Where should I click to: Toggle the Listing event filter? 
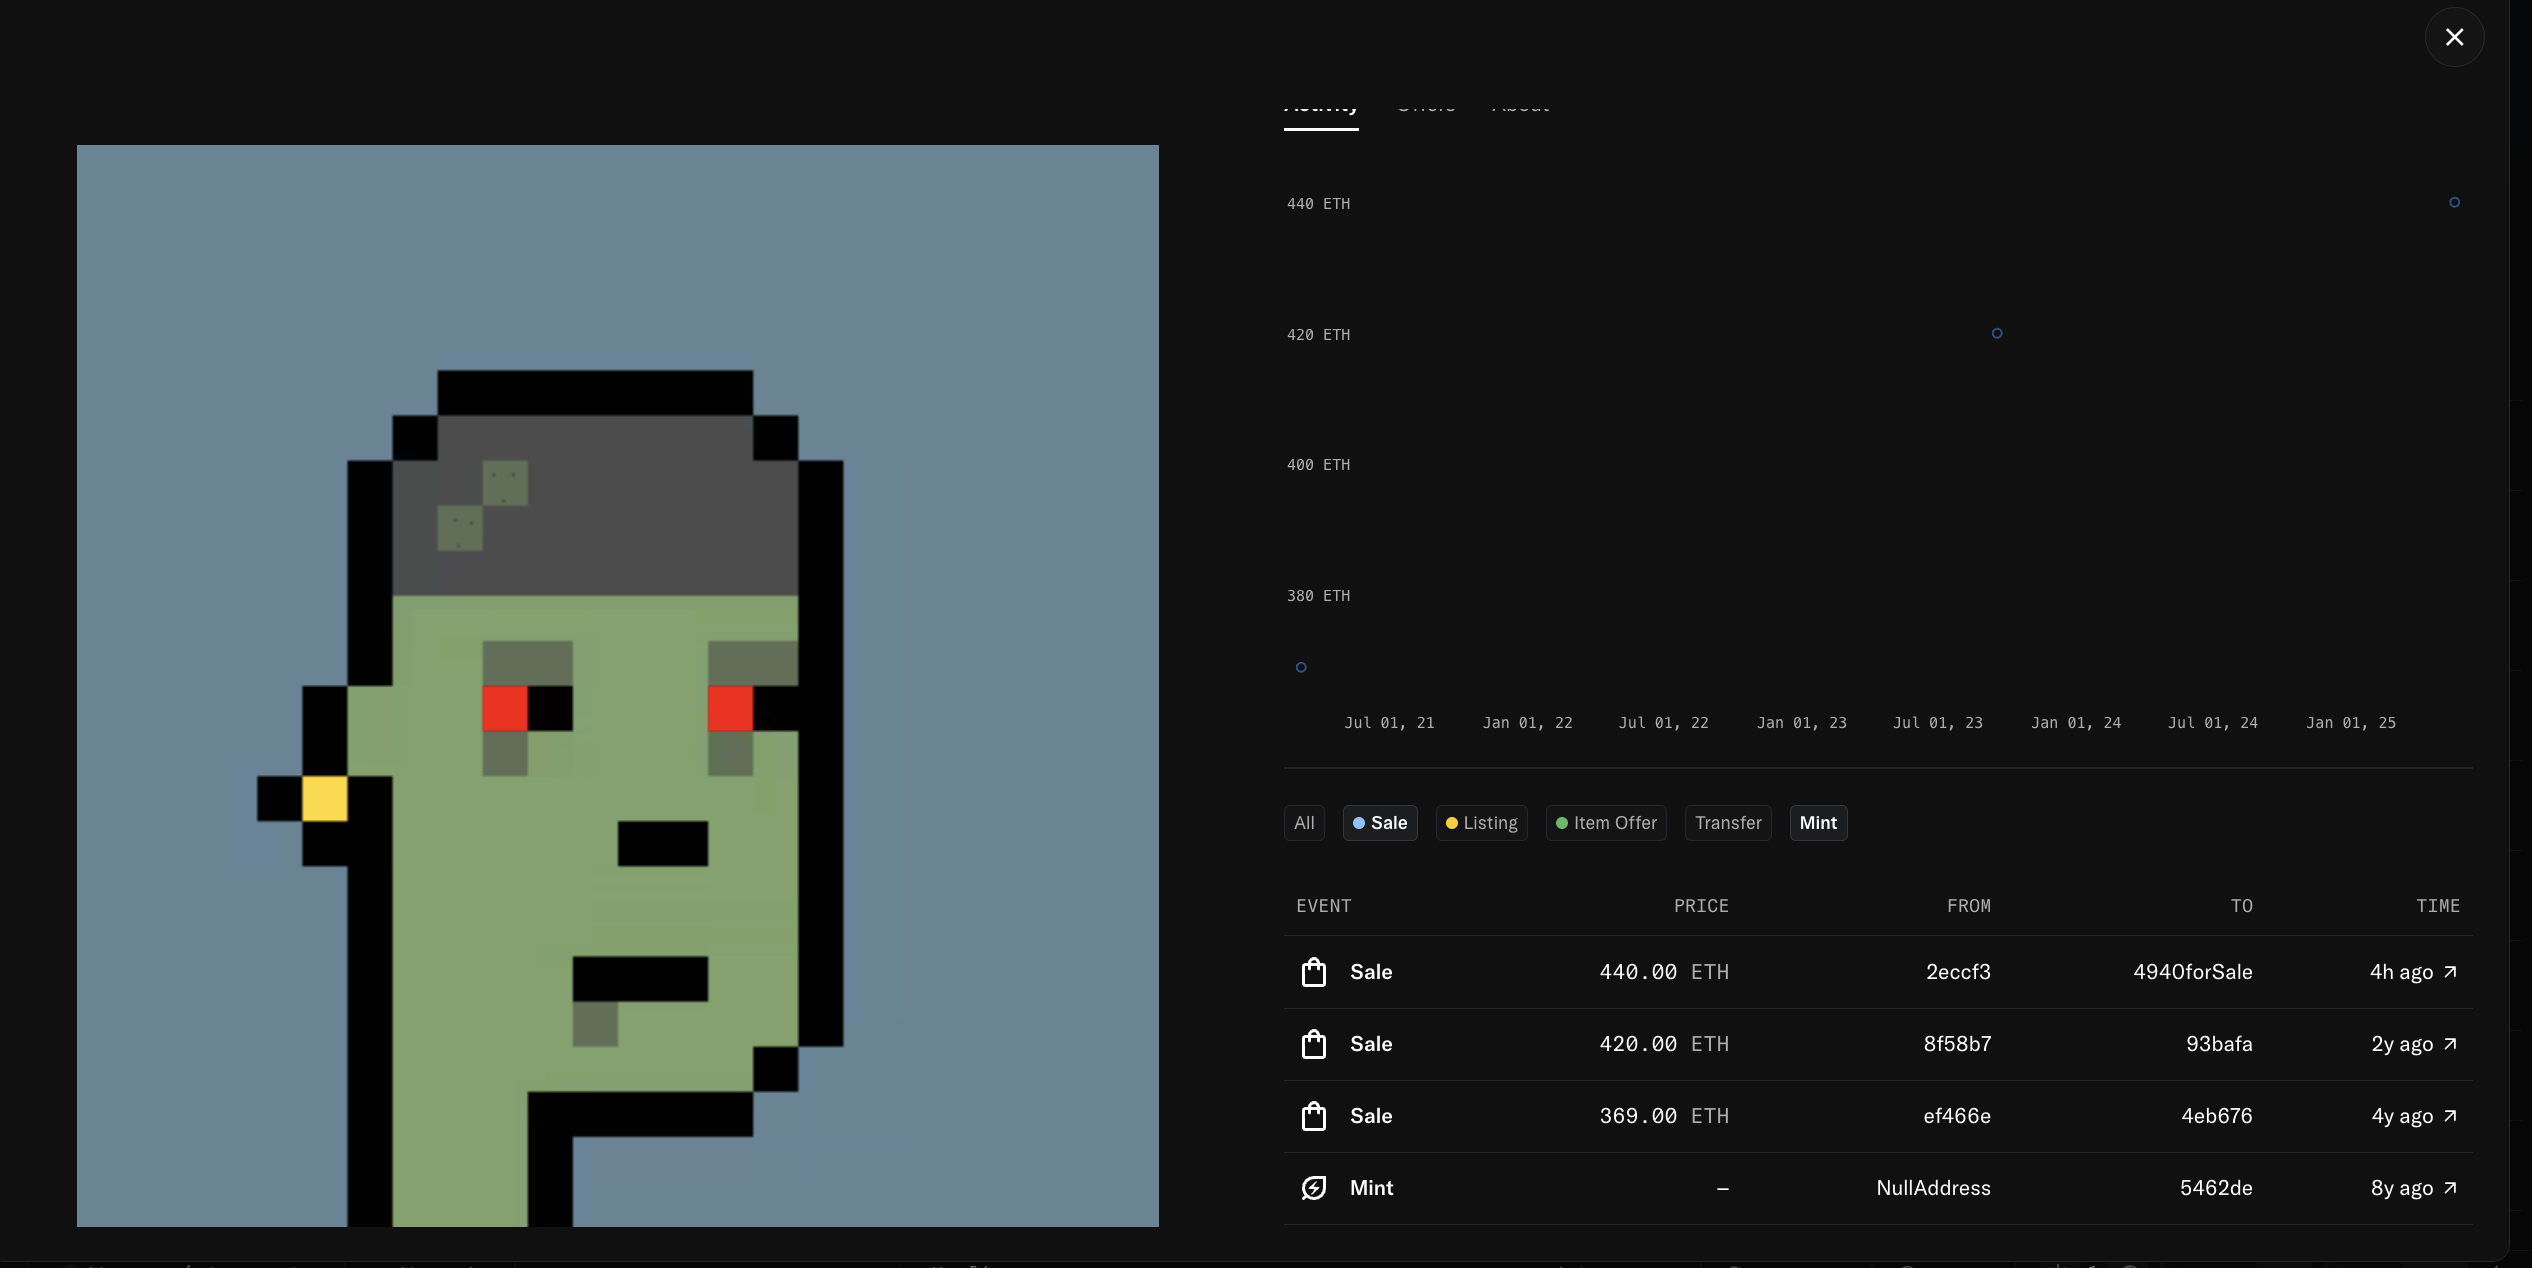(1482, 823)
